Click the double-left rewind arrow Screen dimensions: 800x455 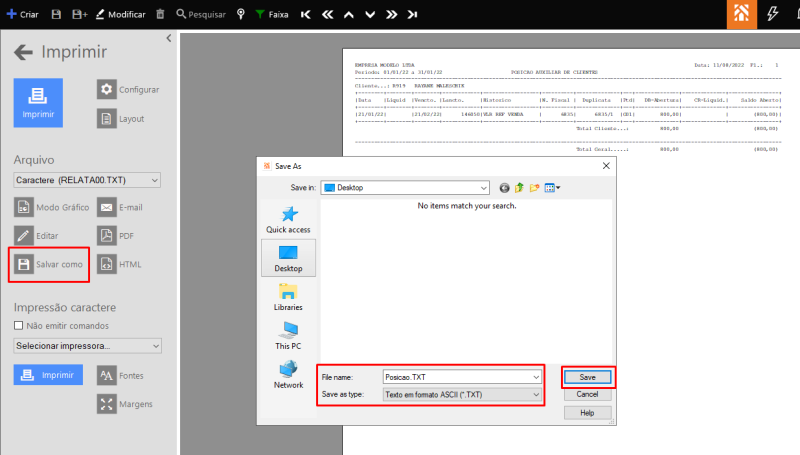328,14
